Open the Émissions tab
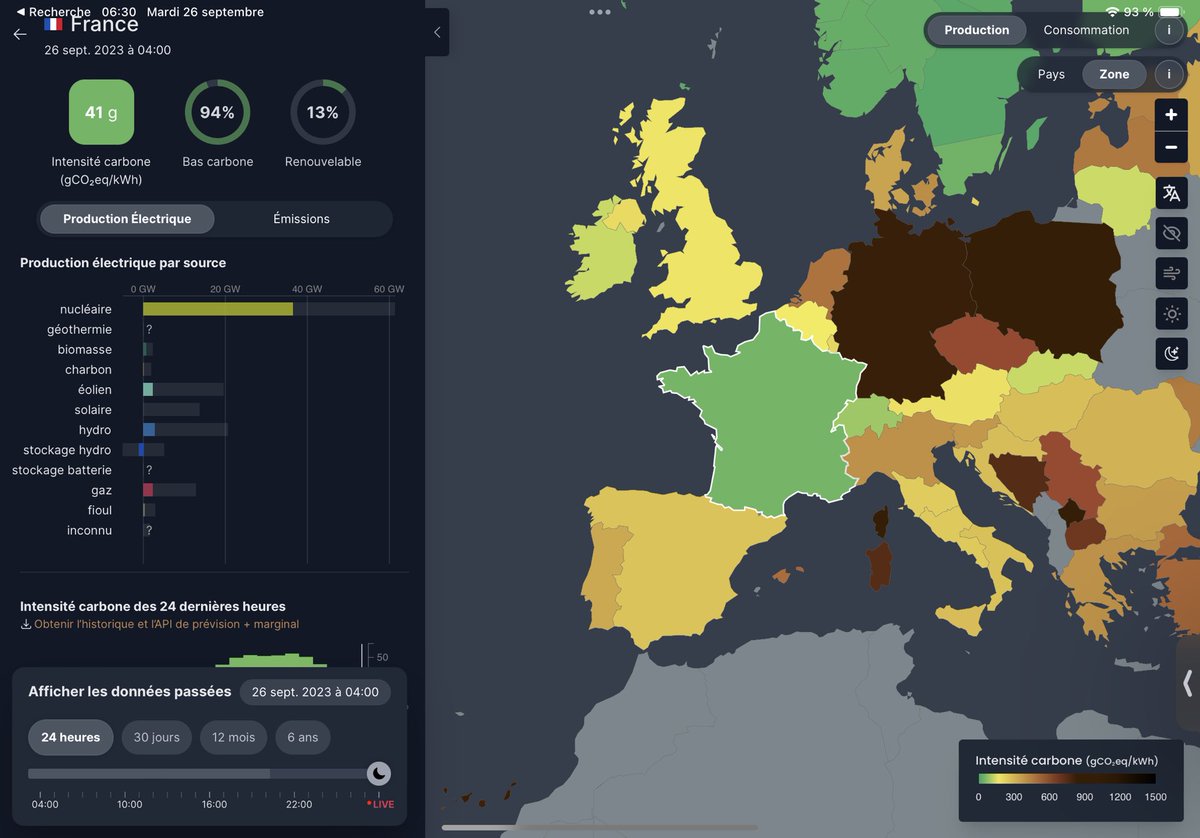The width and height of the screenshot is (1200, 838). [x=302, y=219]
